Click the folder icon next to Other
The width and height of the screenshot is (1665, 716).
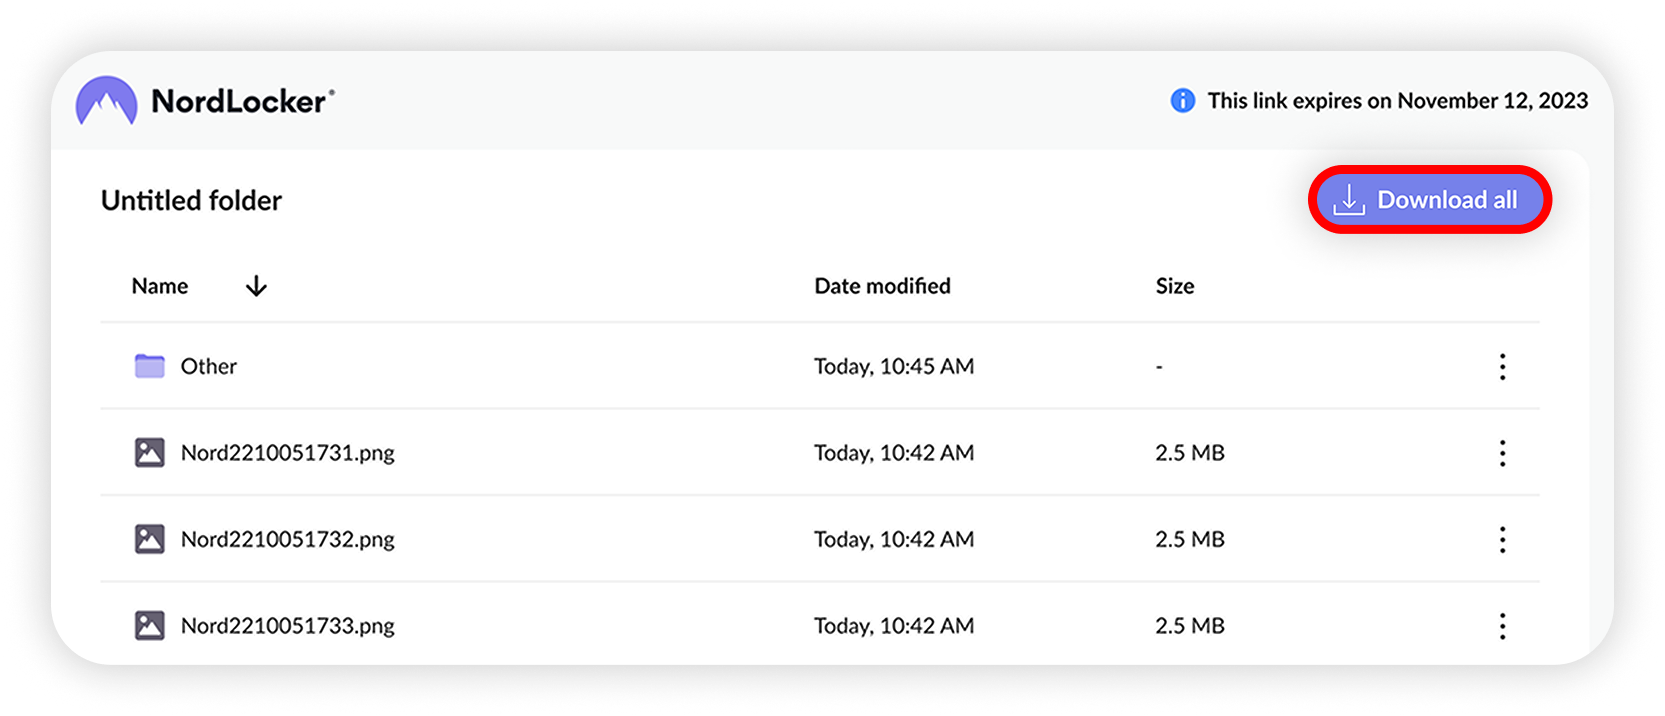[x=148, y=366]
